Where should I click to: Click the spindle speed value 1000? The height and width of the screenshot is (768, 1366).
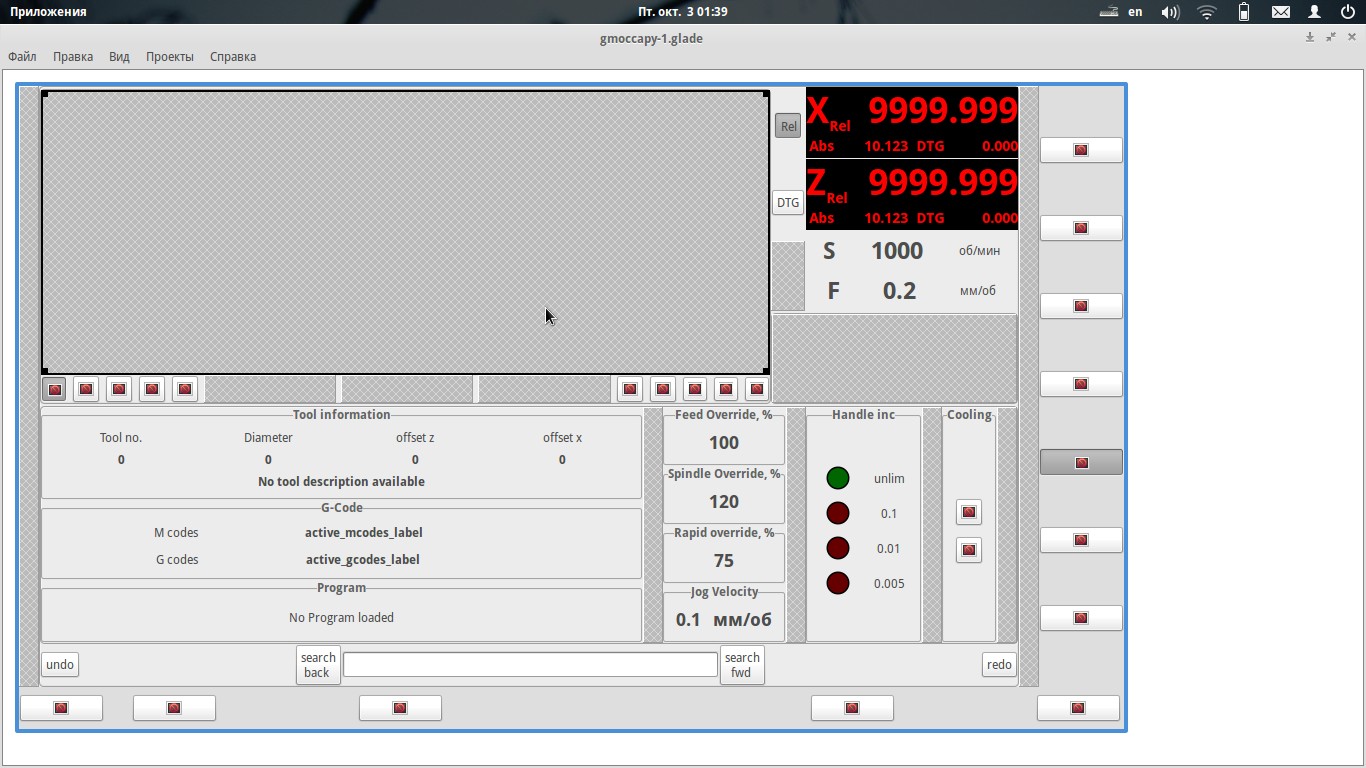point(897,251)
